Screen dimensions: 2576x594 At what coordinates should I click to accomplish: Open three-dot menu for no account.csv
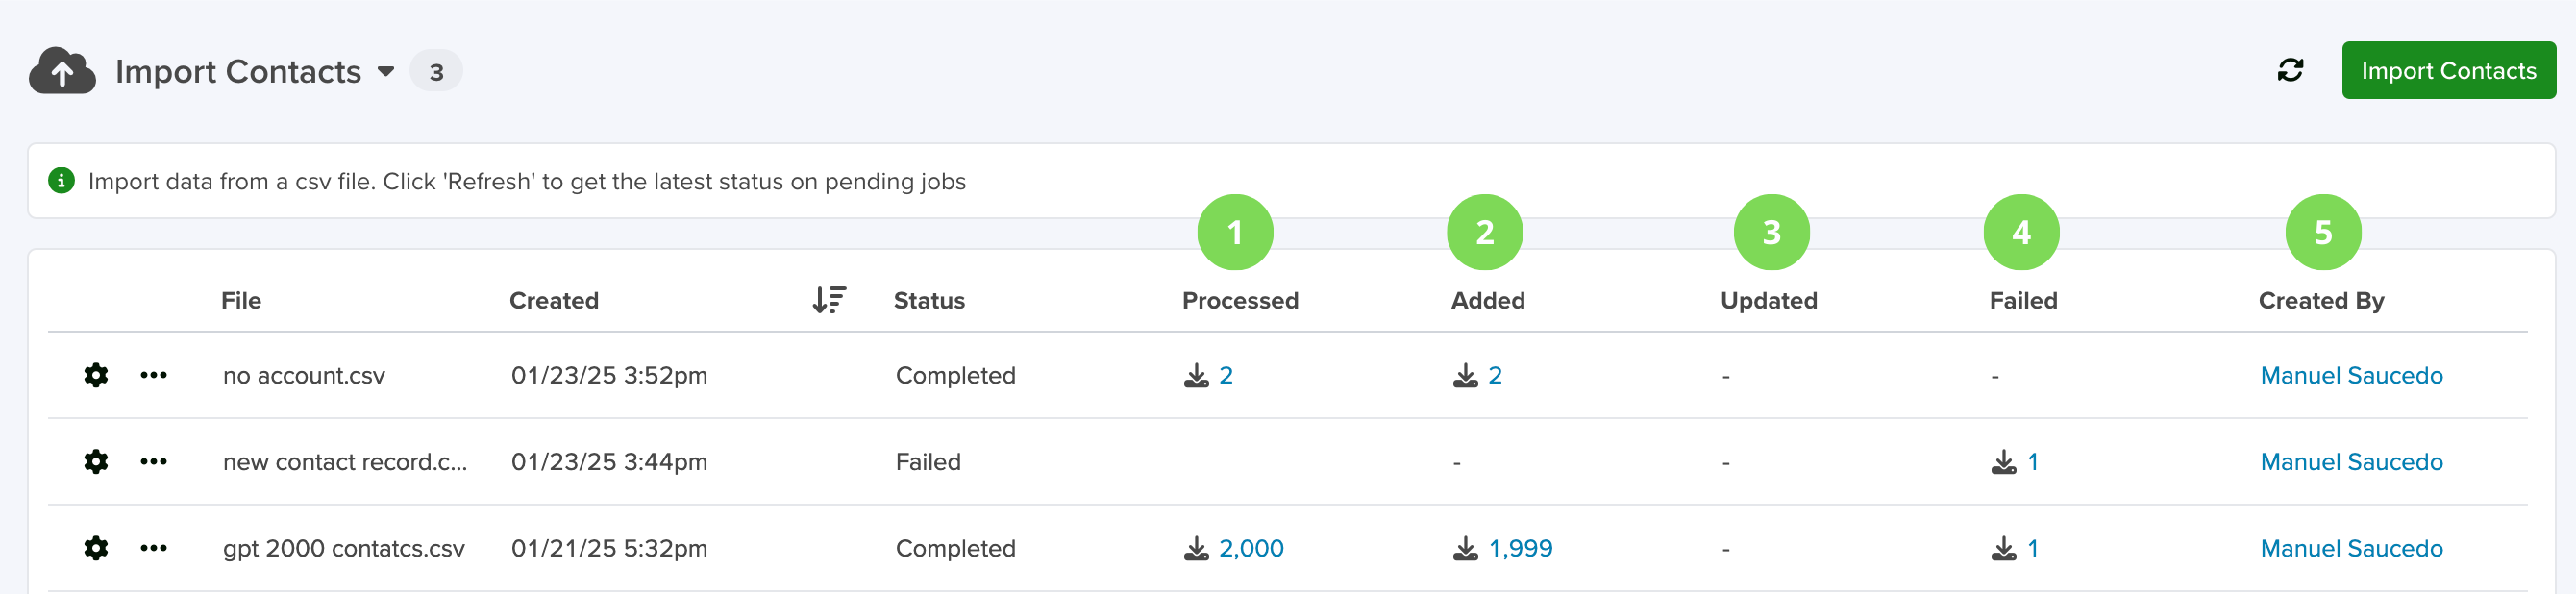(154, 375)
